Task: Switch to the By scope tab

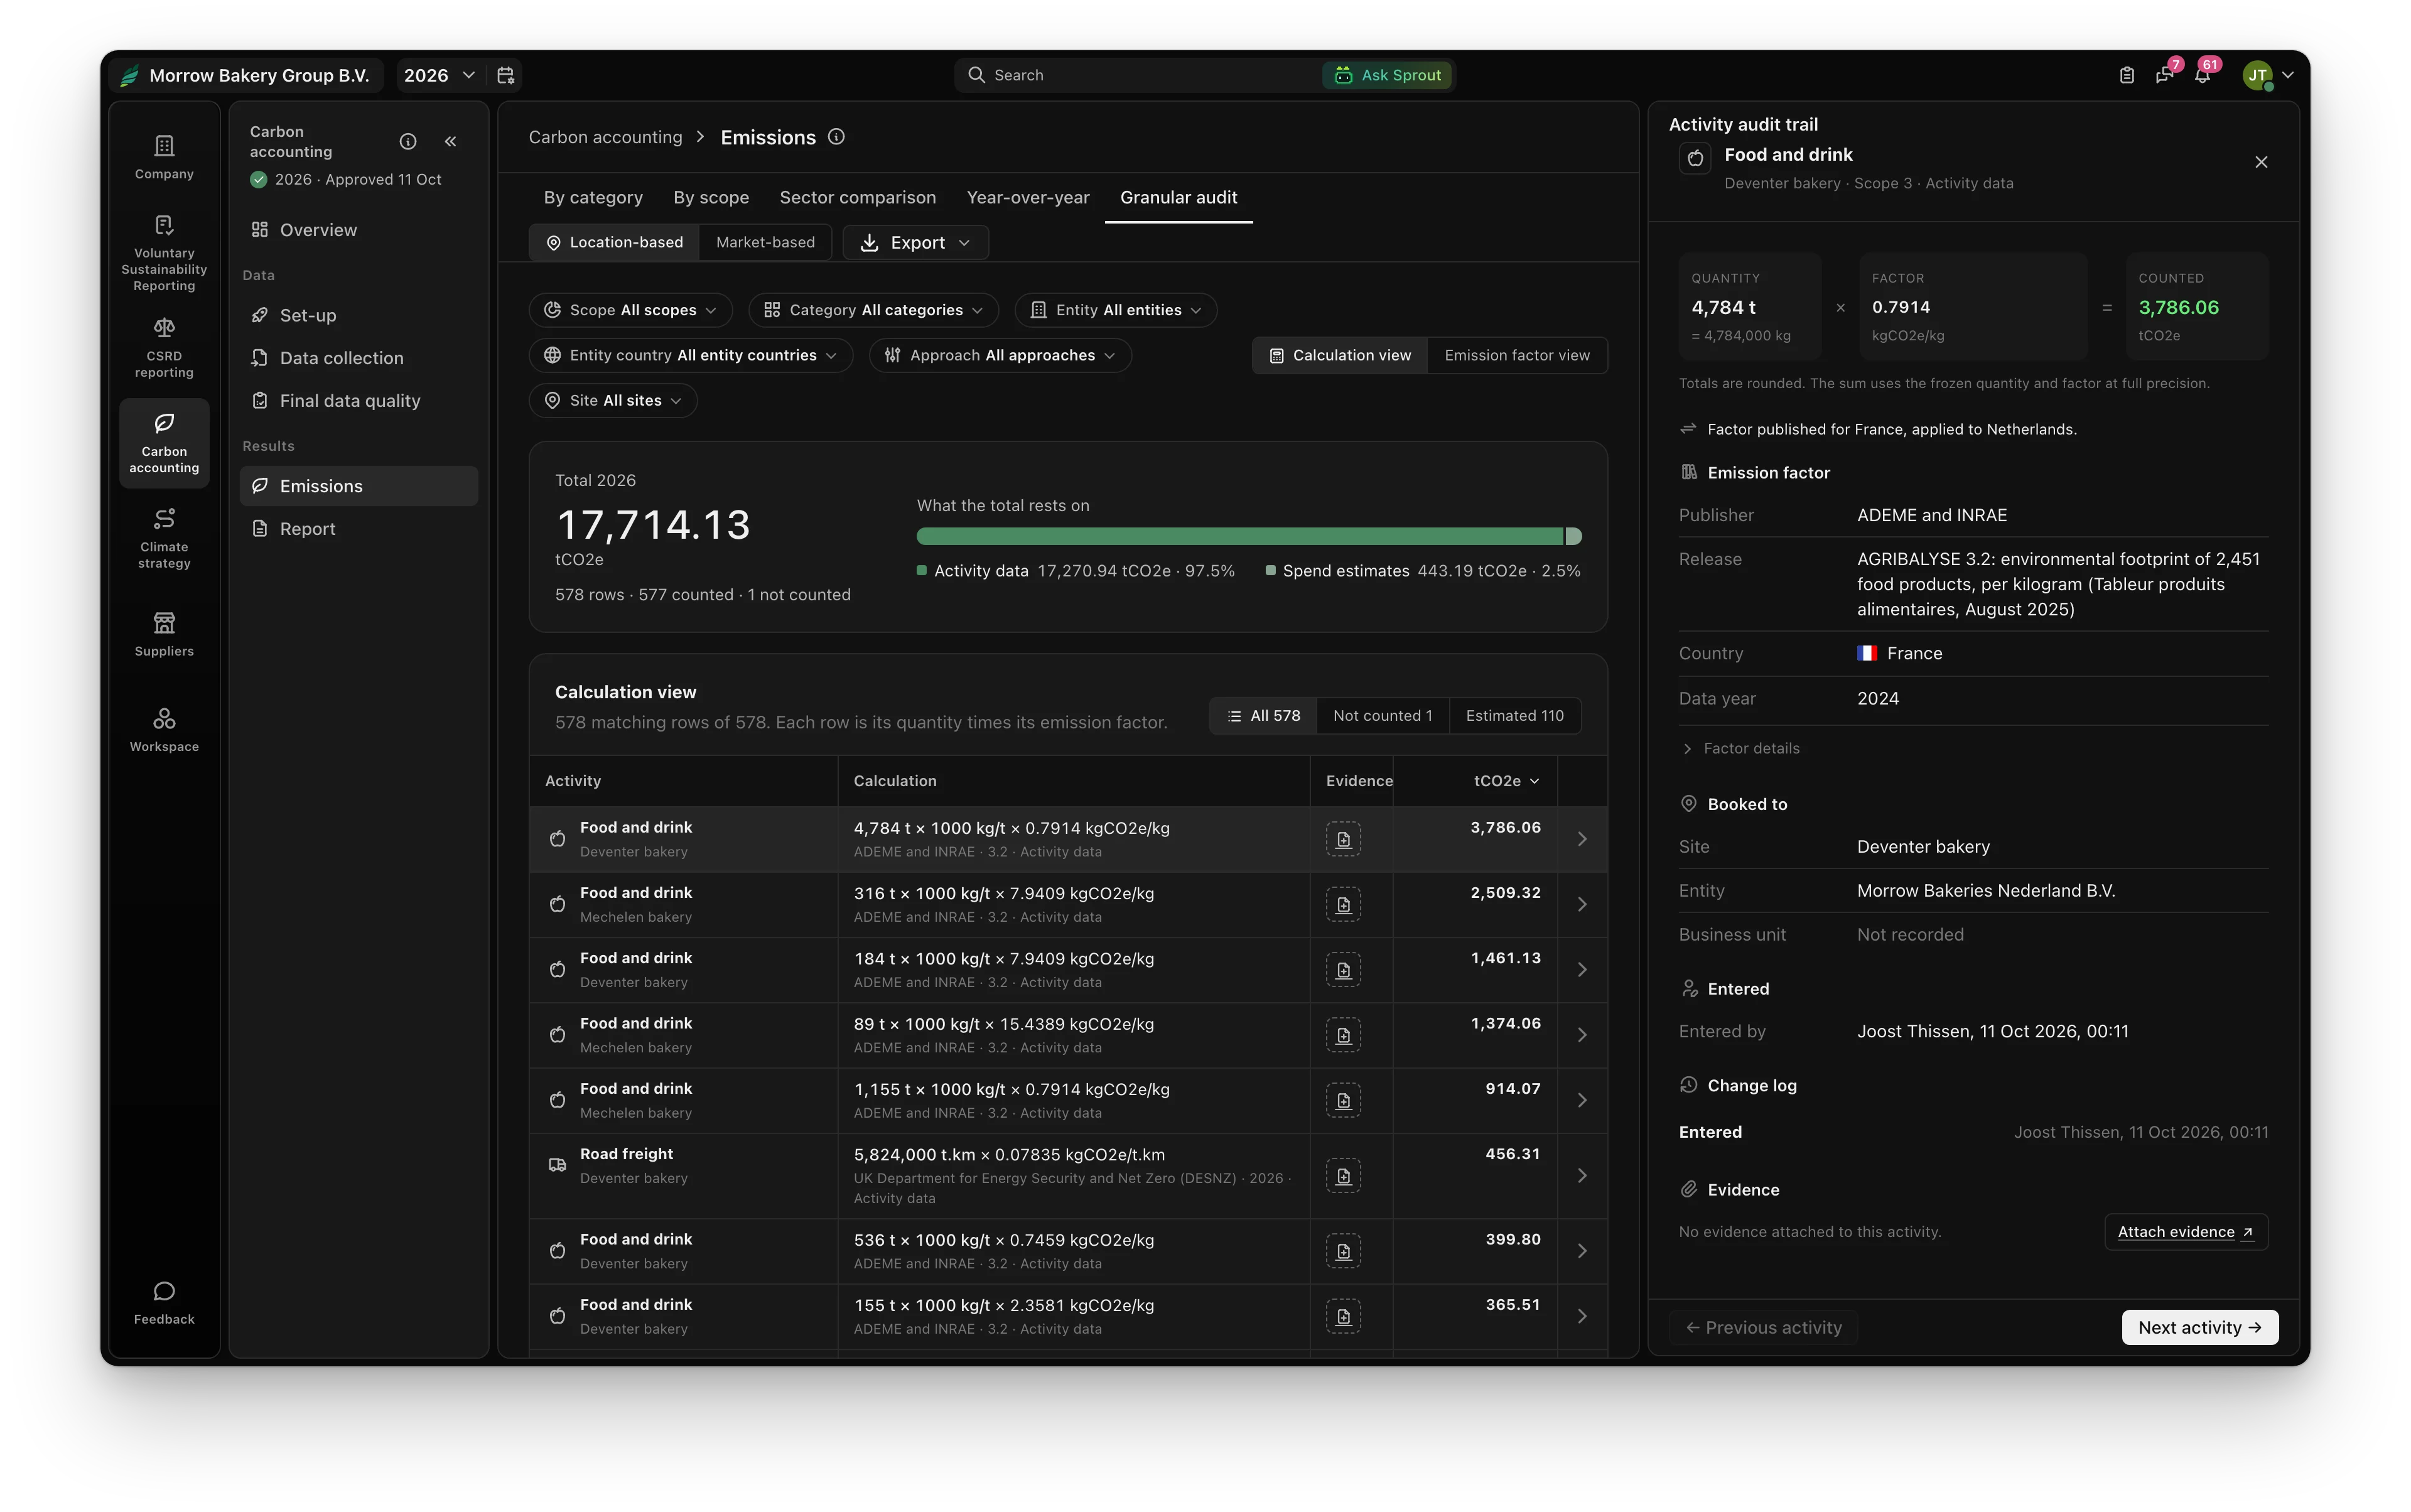Action: tap(711, 197)
